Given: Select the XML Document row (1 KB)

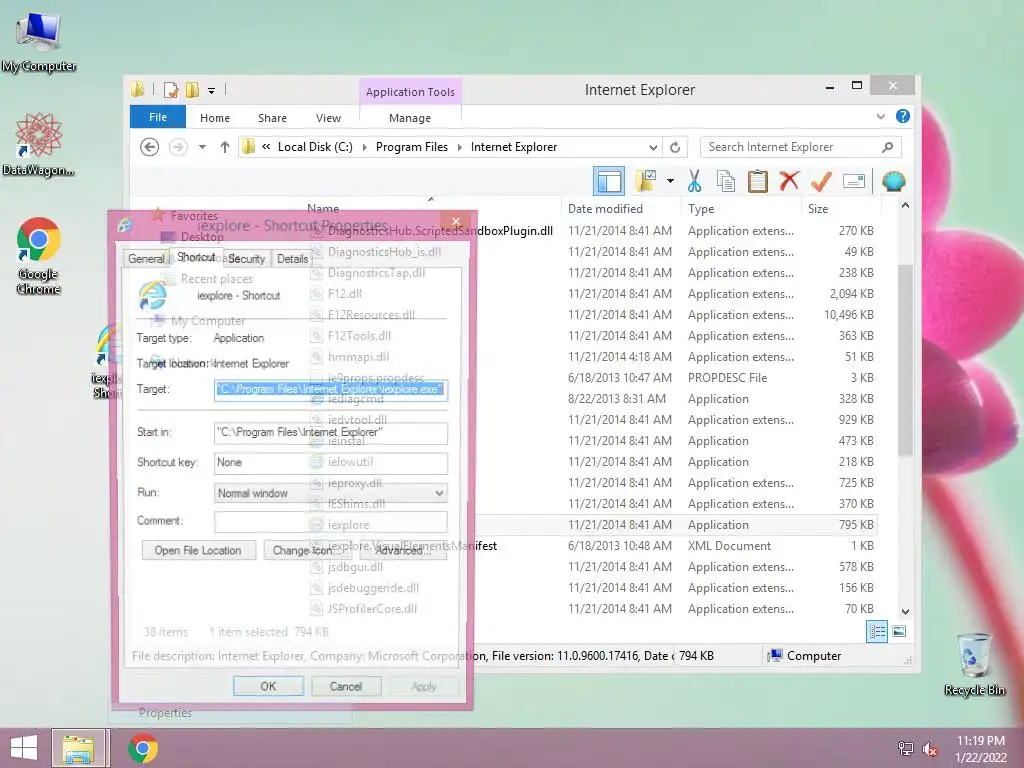Looking at the screenshot, I should click(593, 545).
